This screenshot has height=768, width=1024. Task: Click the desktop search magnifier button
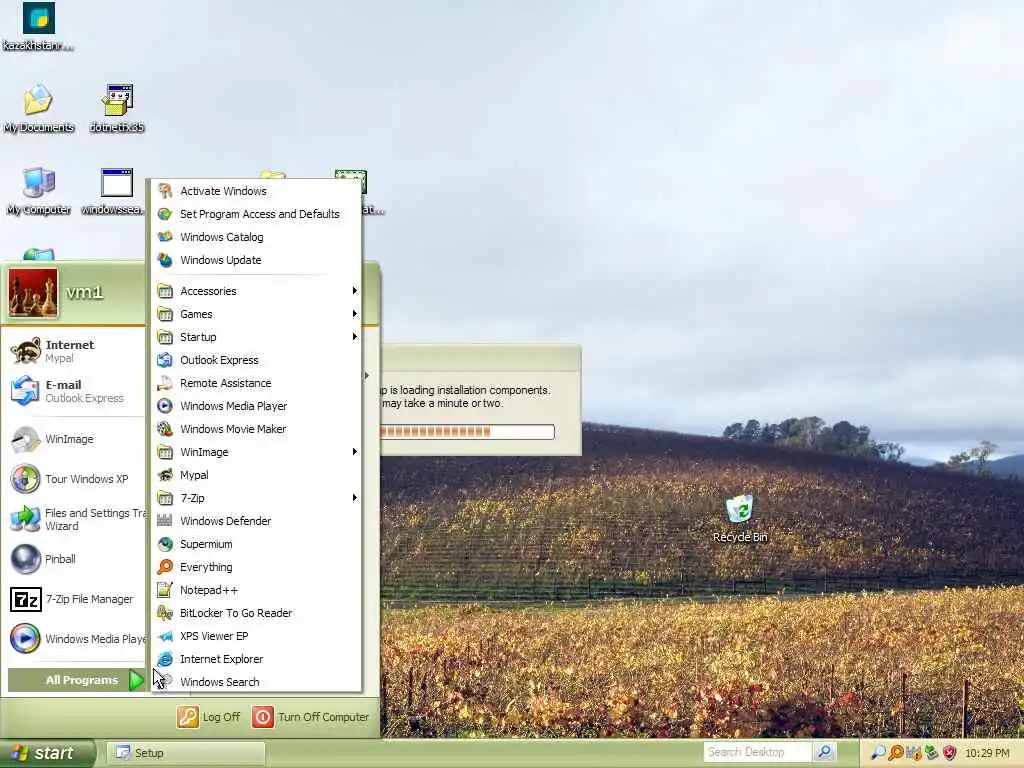pos(824,752)
